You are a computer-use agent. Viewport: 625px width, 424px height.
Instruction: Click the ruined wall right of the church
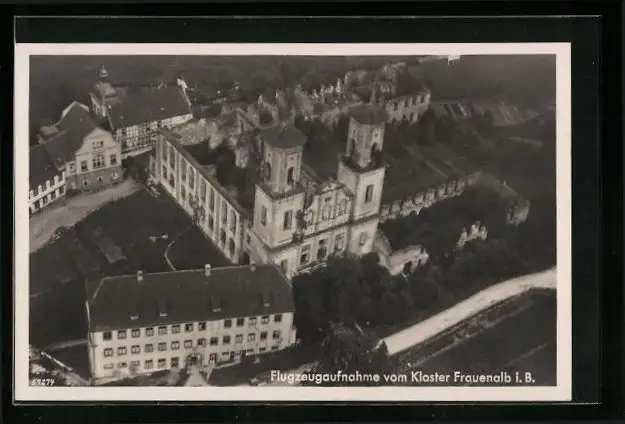coord(430,195)
